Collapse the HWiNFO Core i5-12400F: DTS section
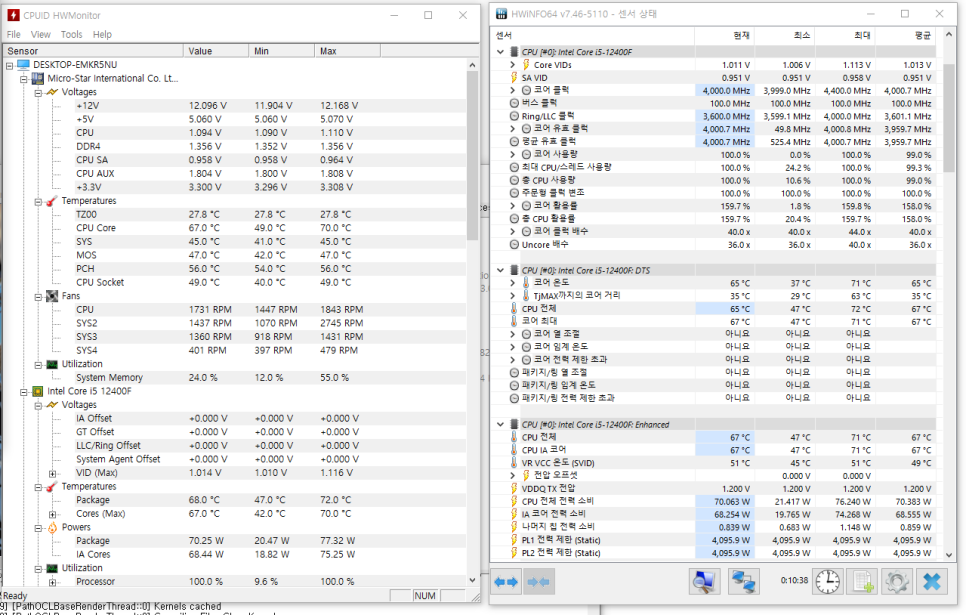966x615 pixels. tap(500, 270)
